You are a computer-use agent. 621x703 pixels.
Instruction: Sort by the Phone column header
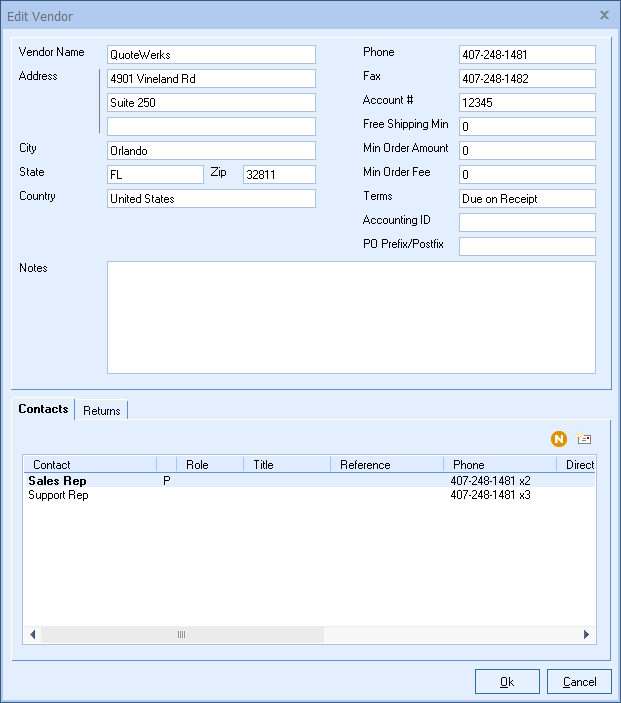pyautogui.click(x=499, y=465)
